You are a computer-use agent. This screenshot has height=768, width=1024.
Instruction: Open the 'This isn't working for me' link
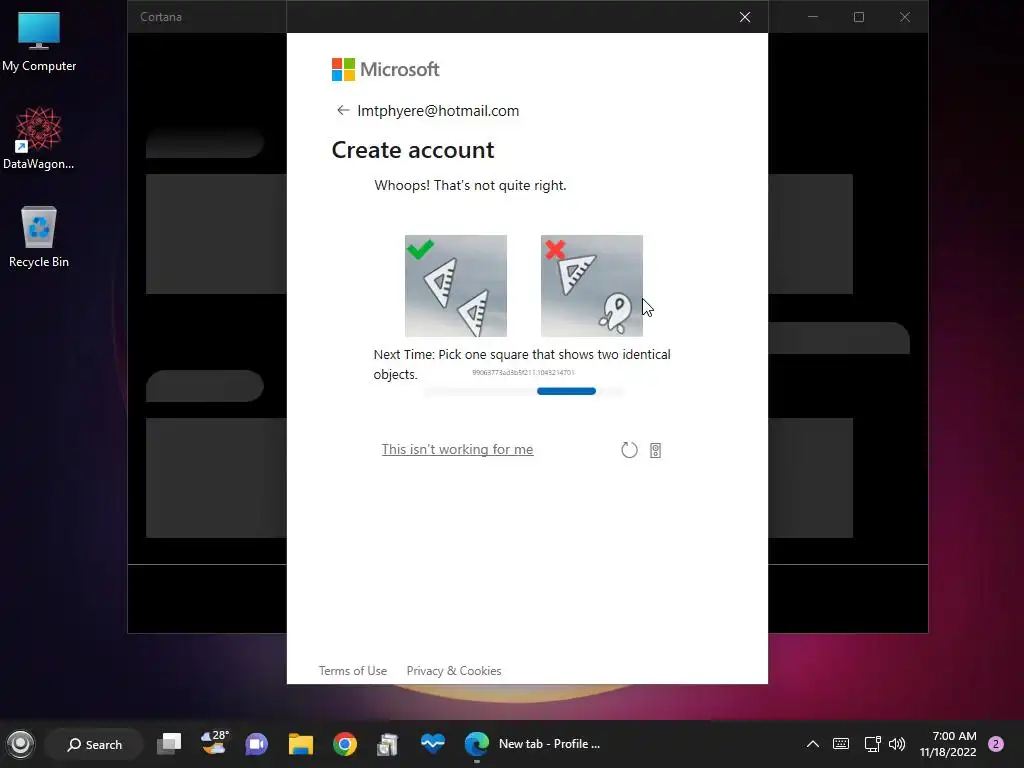click(x=457, y=449)
